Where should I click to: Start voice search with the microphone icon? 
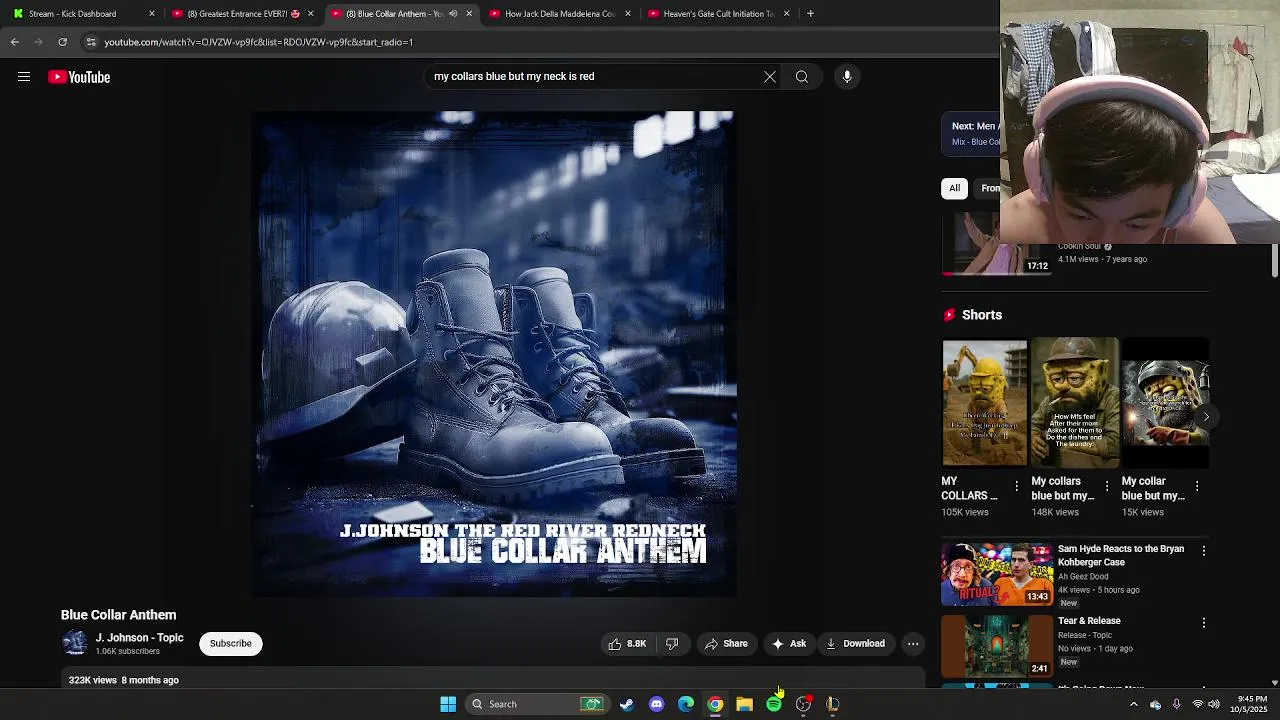click(x=847, y=77)
